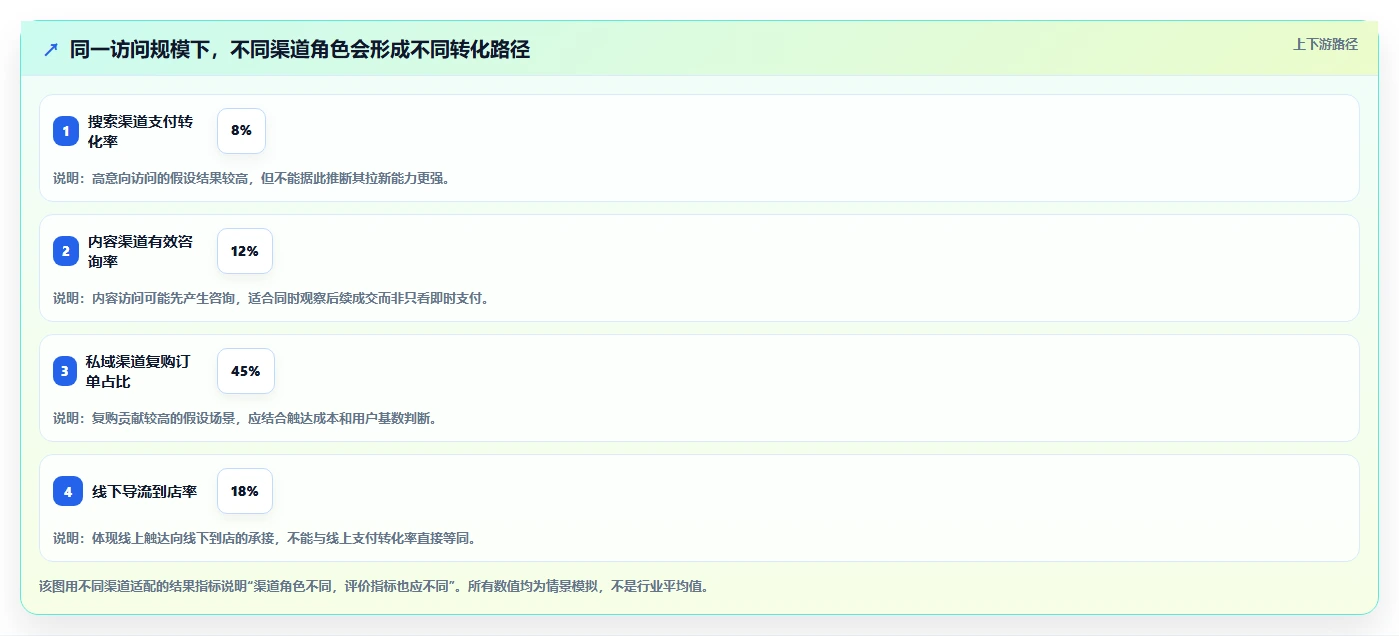Select the 搜索渠道支付转化率 label
Screen dimensions: 1399x636
point(141,131)
